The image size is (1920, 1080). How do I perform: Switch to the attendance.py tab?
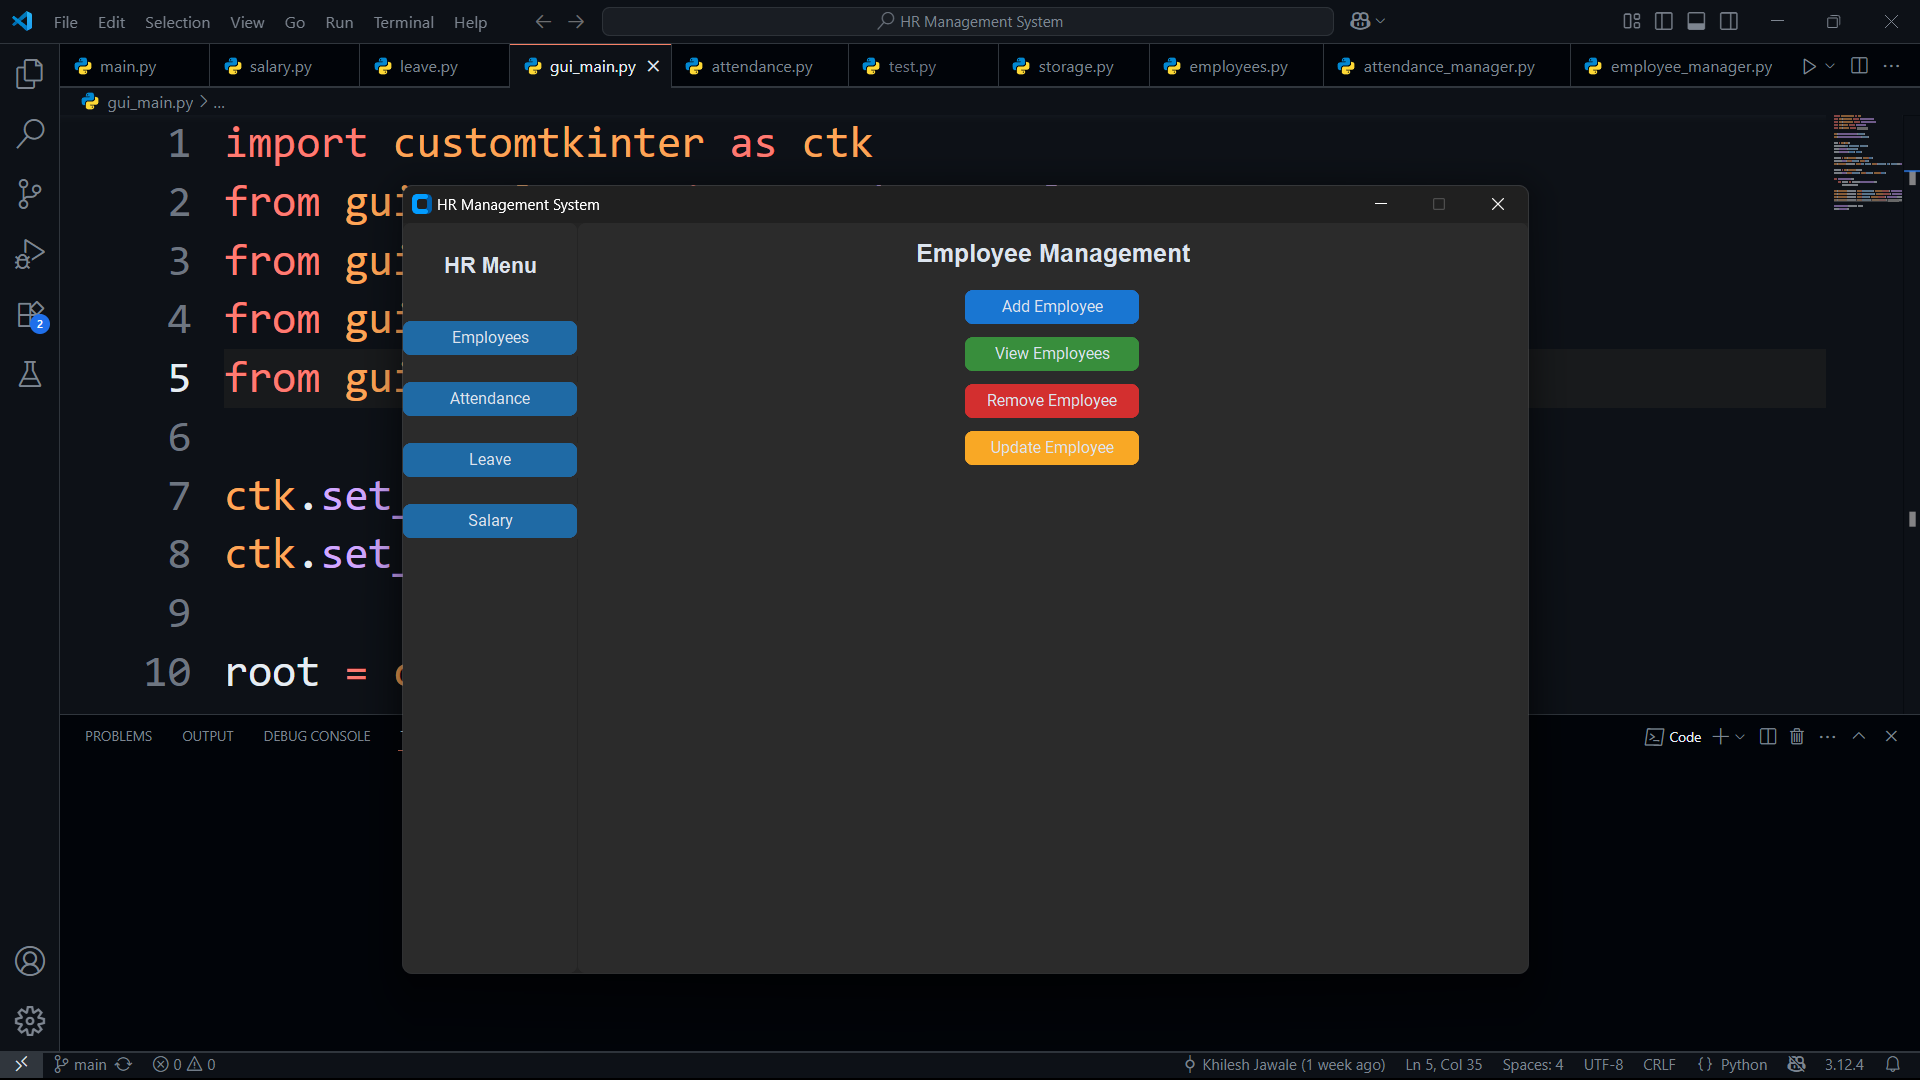tap(761, 66)
